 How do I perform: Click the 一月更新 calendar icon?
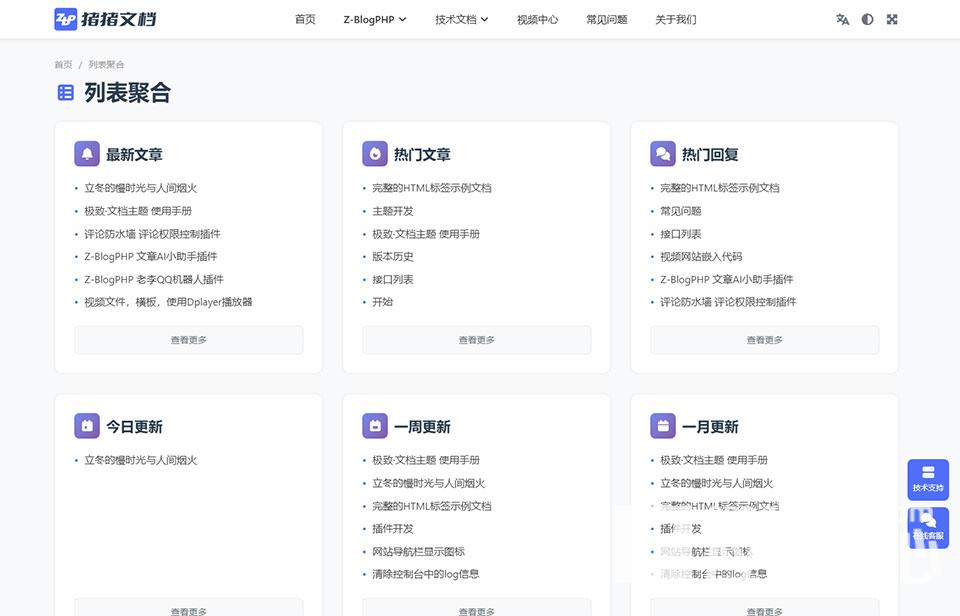663,425
